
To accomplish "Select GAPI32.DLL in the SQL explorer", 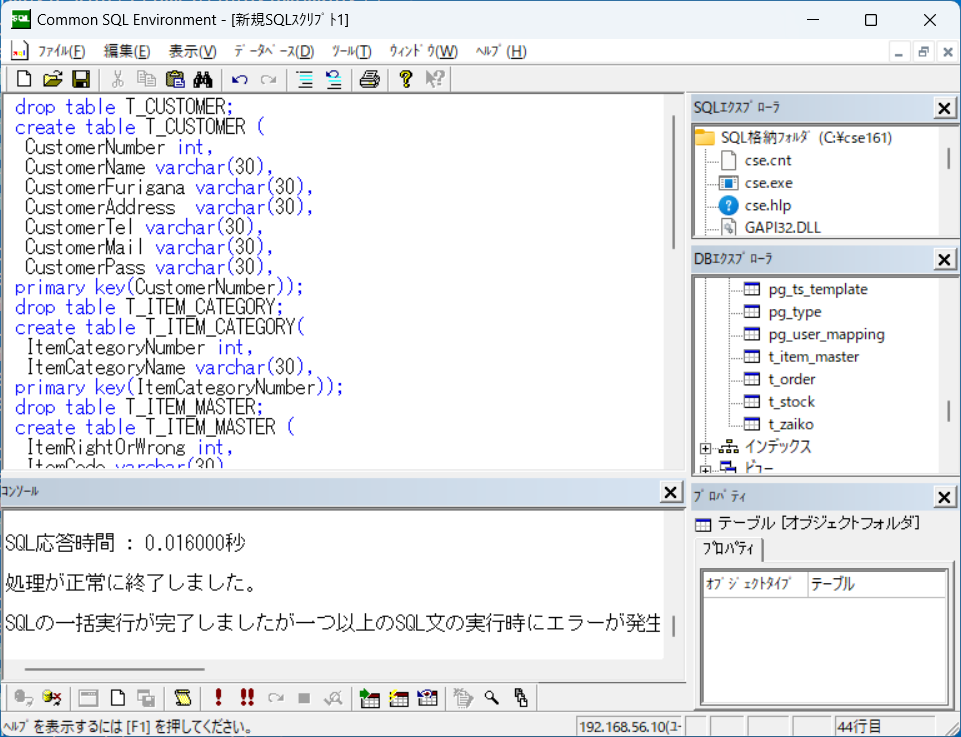I will pyautogui.click(x=783, y=228).
